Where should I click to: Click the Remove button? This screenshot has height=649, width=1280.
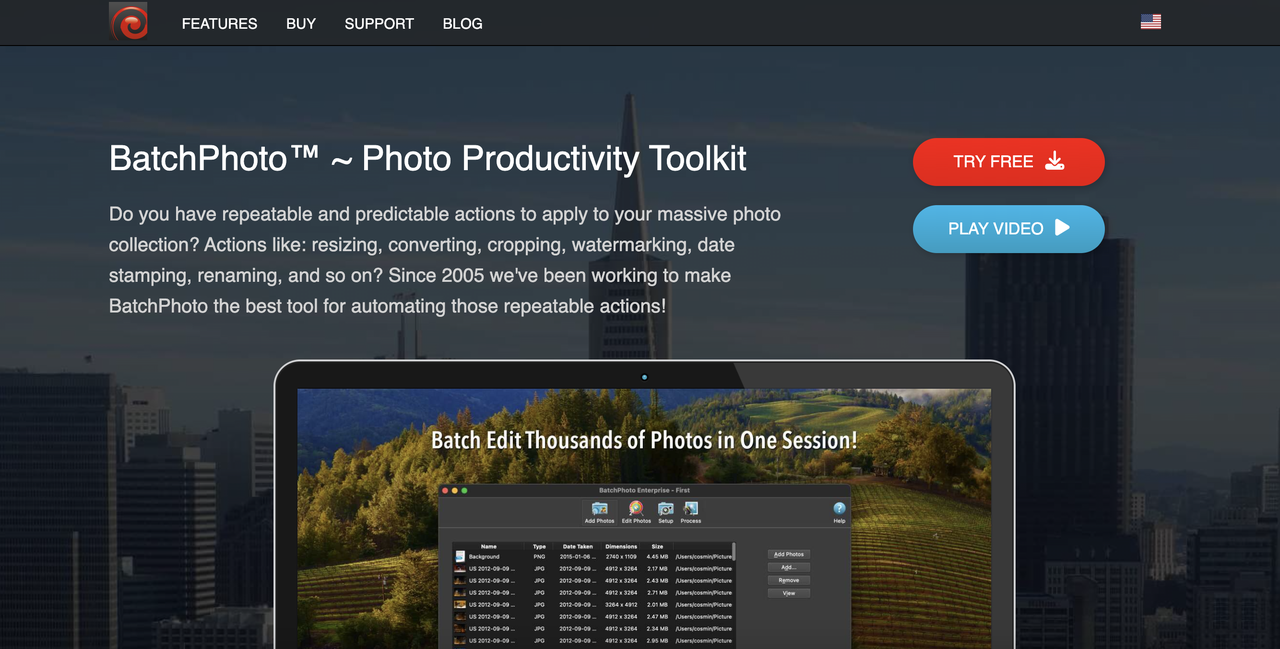click(x=789, y=580)
